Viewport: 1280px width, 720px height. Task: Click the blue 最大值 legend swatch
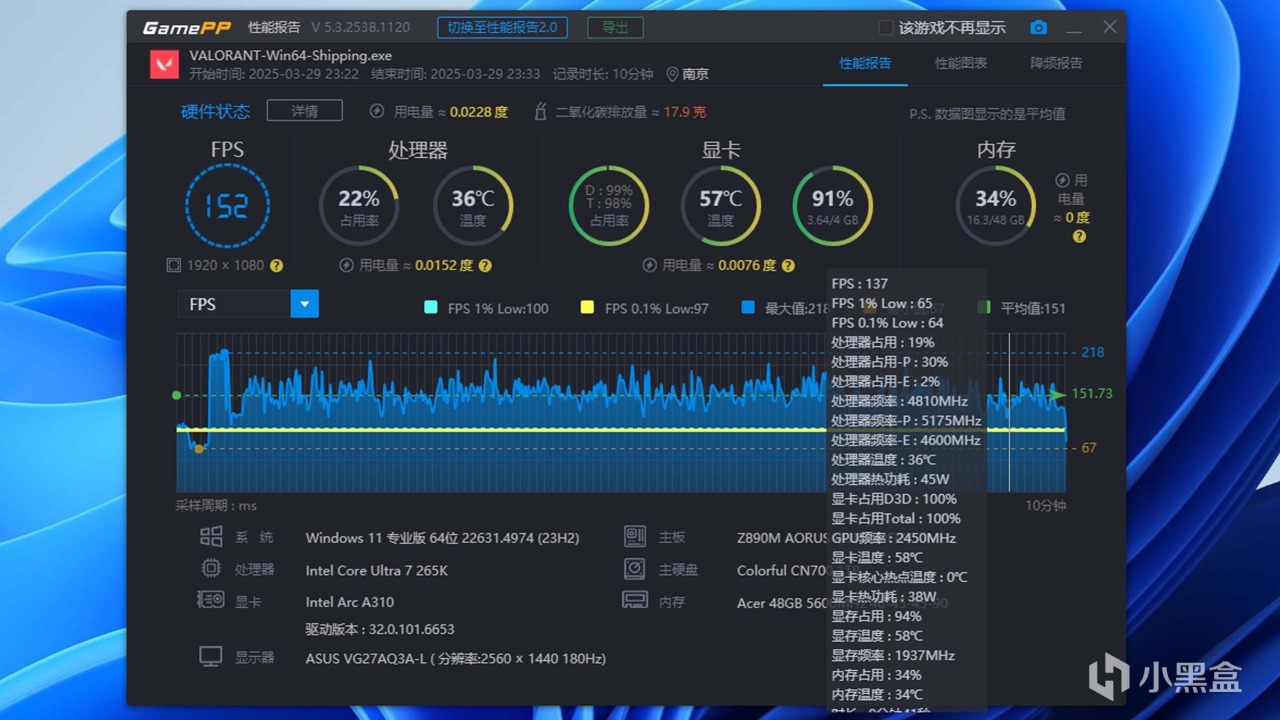748,308
